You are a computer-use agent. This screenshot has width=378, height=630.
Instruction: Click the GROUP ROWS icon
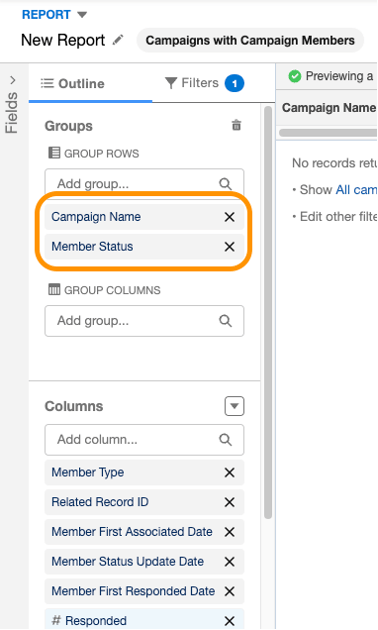tap(54, 153)
